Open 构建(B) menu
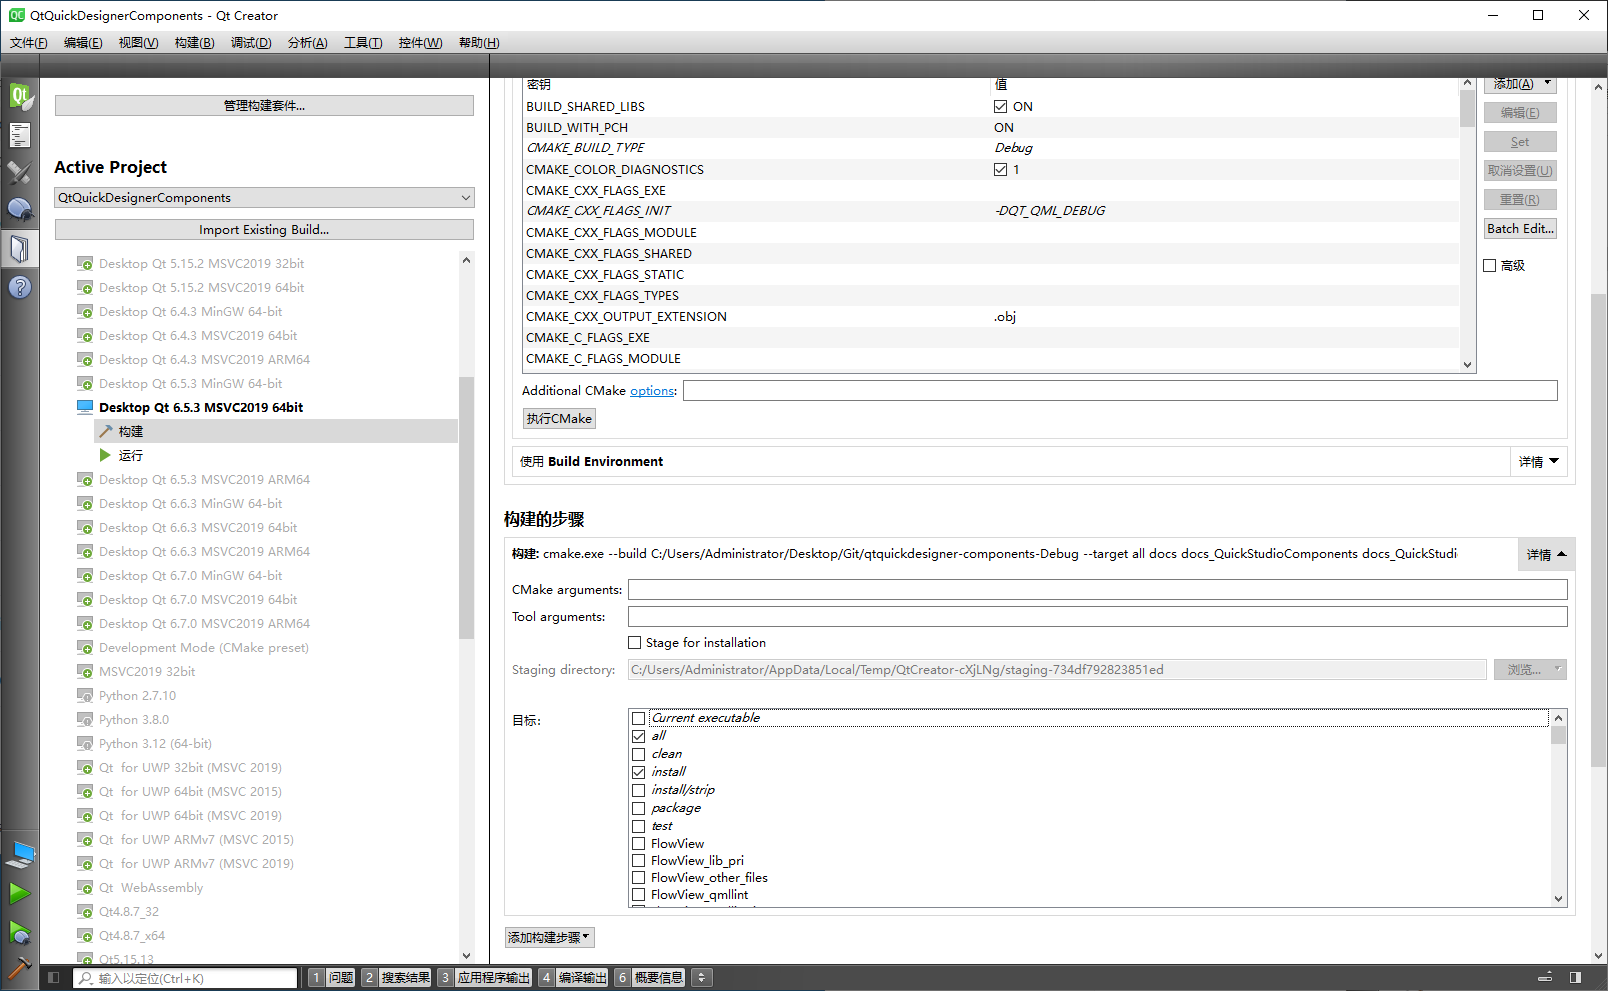The width and height of the screenshot is (1608, 991). [x=194, y=43]
